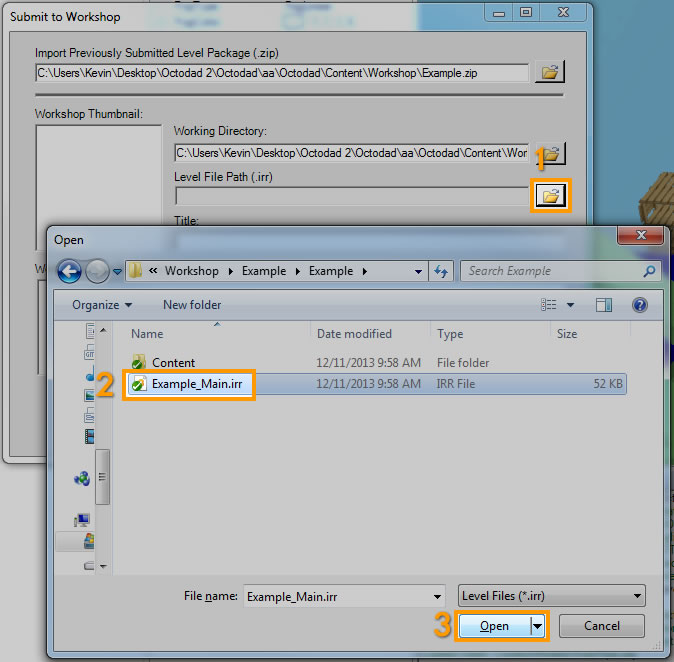
Task: Click Workshop in the breadcrumb path
Action: pyautogui.click(x=192, y=271)
